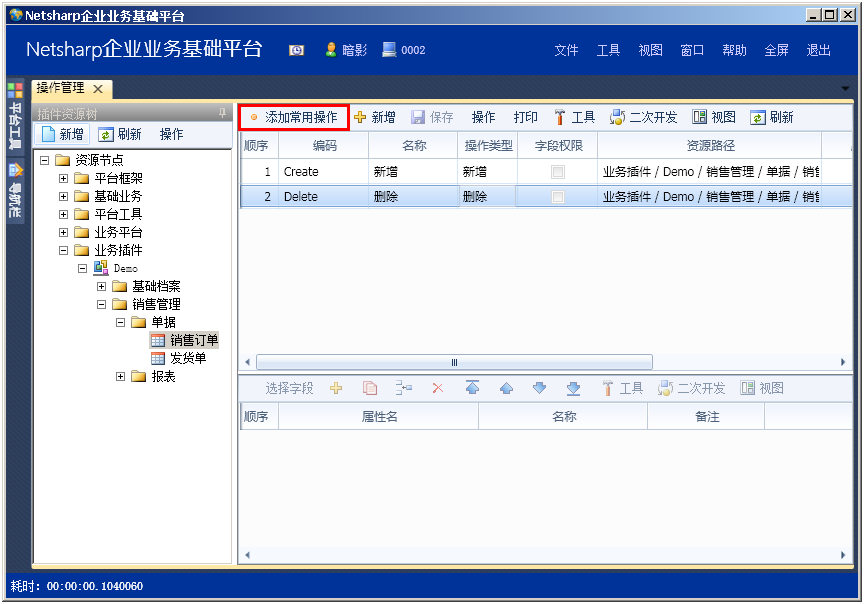Open the 视图 menu in header
The image size is (864, 604).
650,50
